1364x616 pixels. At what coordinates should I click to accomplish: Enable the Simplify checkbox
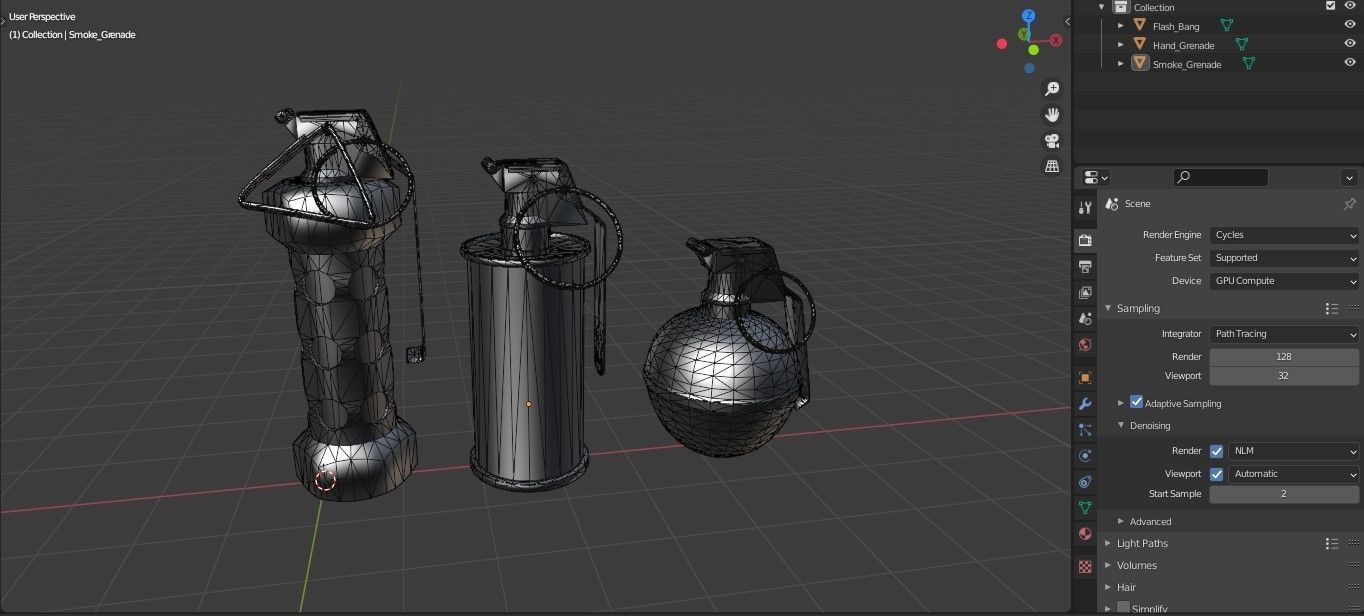pyautogui.click(x=1123, y=608)
